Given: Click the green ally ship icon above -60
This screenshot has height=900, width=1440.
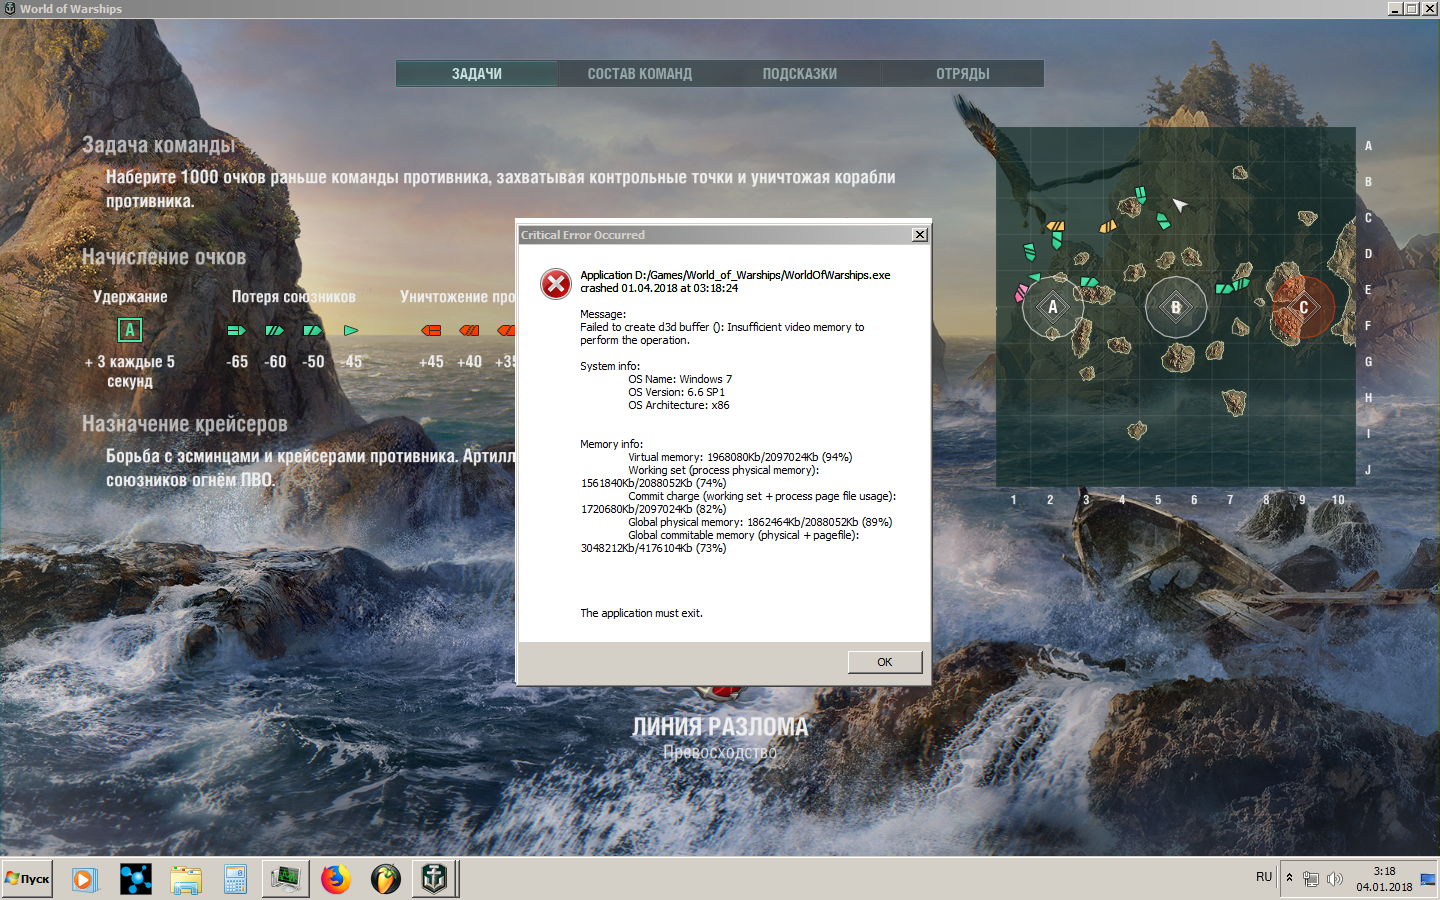Looking at the screenshot, I should click(x=274, y=330).
